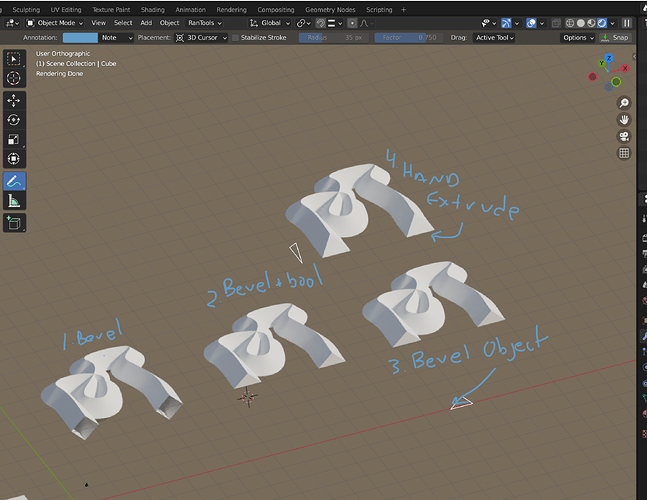Viewport: 647px width, 500px height.
Task: Switch to wireframe shading mode
Action: tap(570, 23)
